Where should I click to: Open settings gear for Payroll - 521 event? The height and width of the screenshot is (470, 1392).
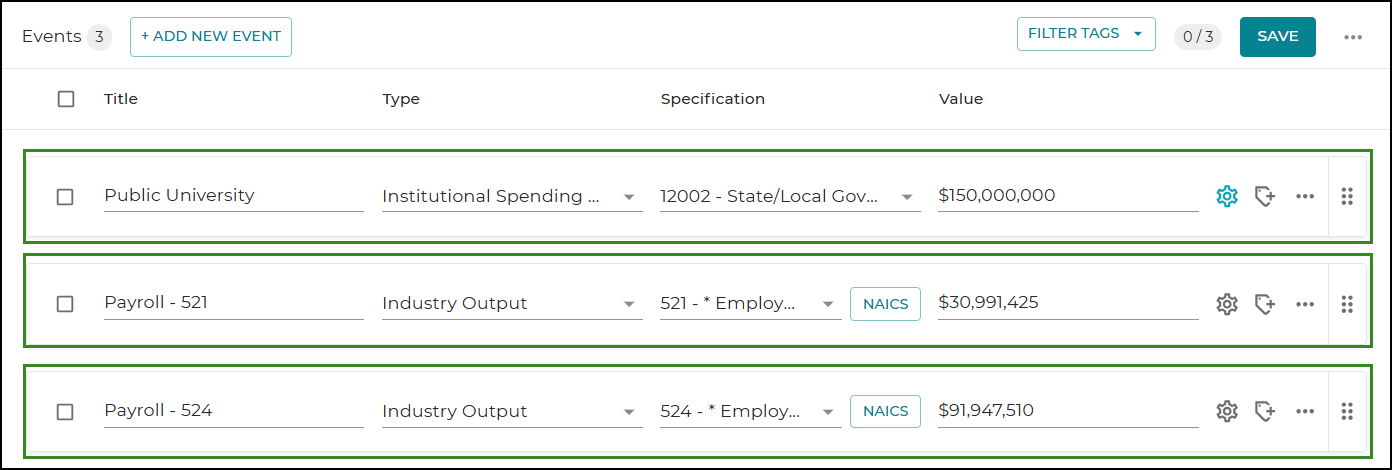click(x=1227, y=304)
